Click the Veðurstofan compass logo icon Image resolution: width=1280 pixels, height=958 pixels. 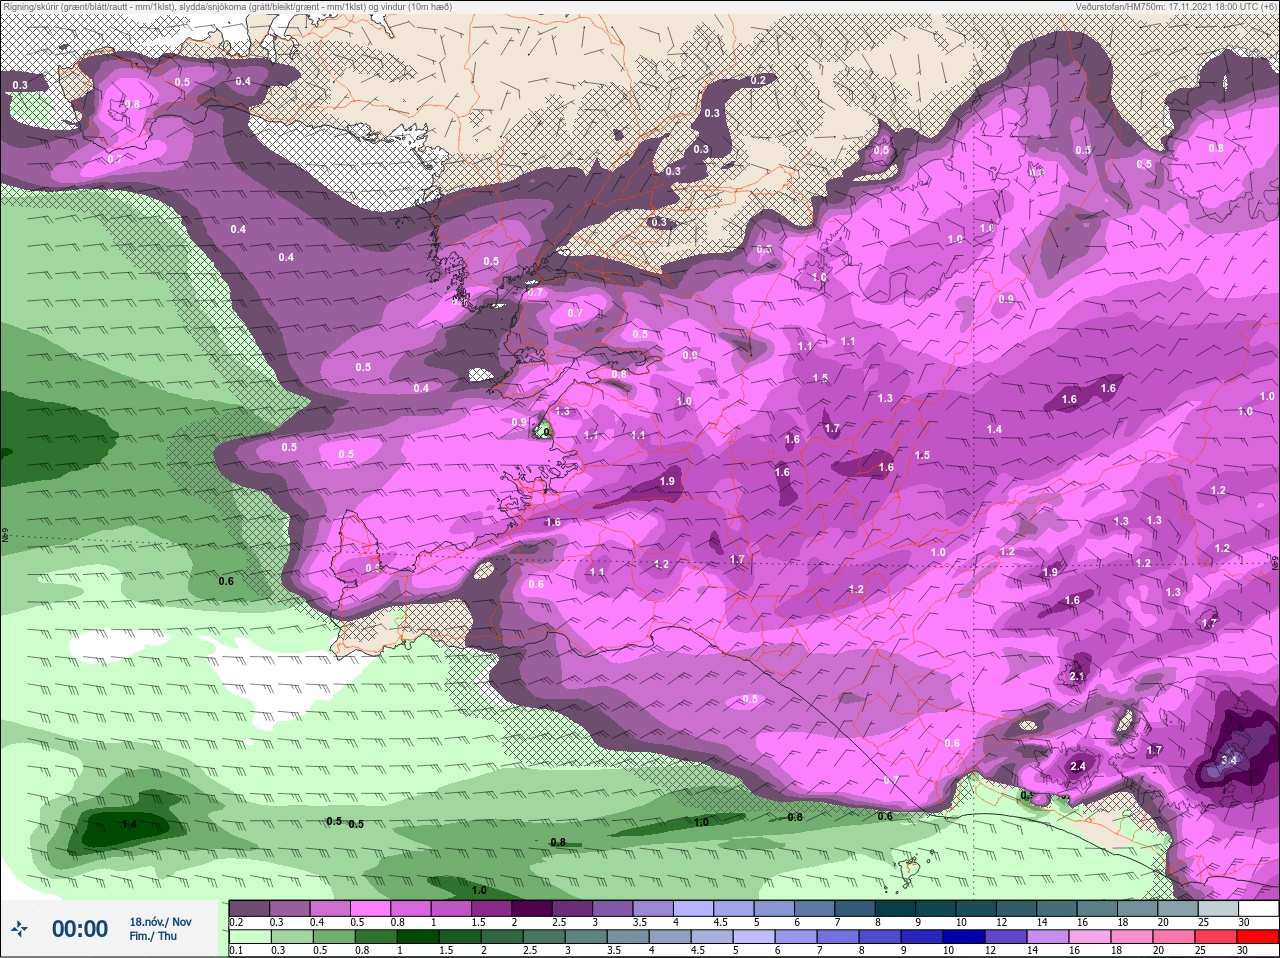point(20,929)
